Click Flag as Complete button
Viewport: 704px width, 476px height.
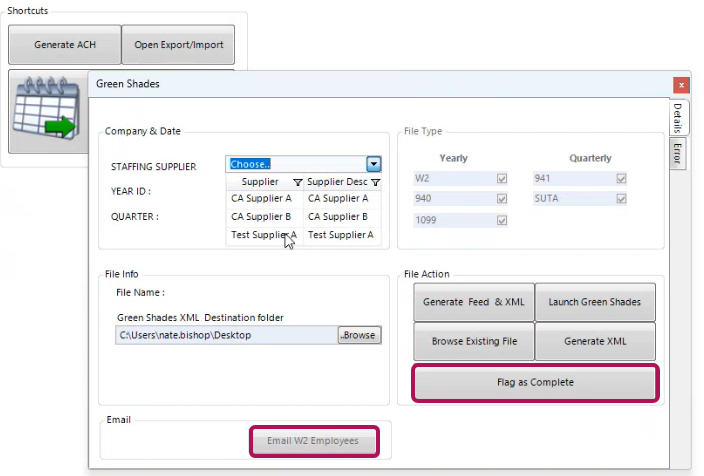(535, 383)
